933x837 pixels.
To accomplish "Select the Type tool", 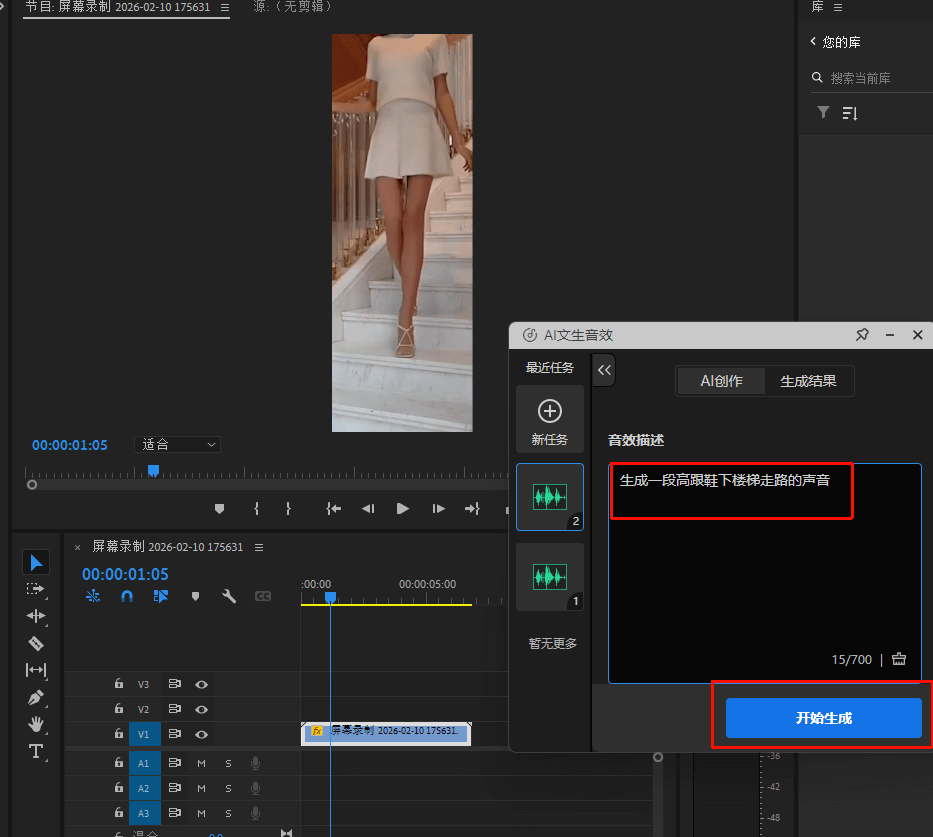I will (36, 751).
